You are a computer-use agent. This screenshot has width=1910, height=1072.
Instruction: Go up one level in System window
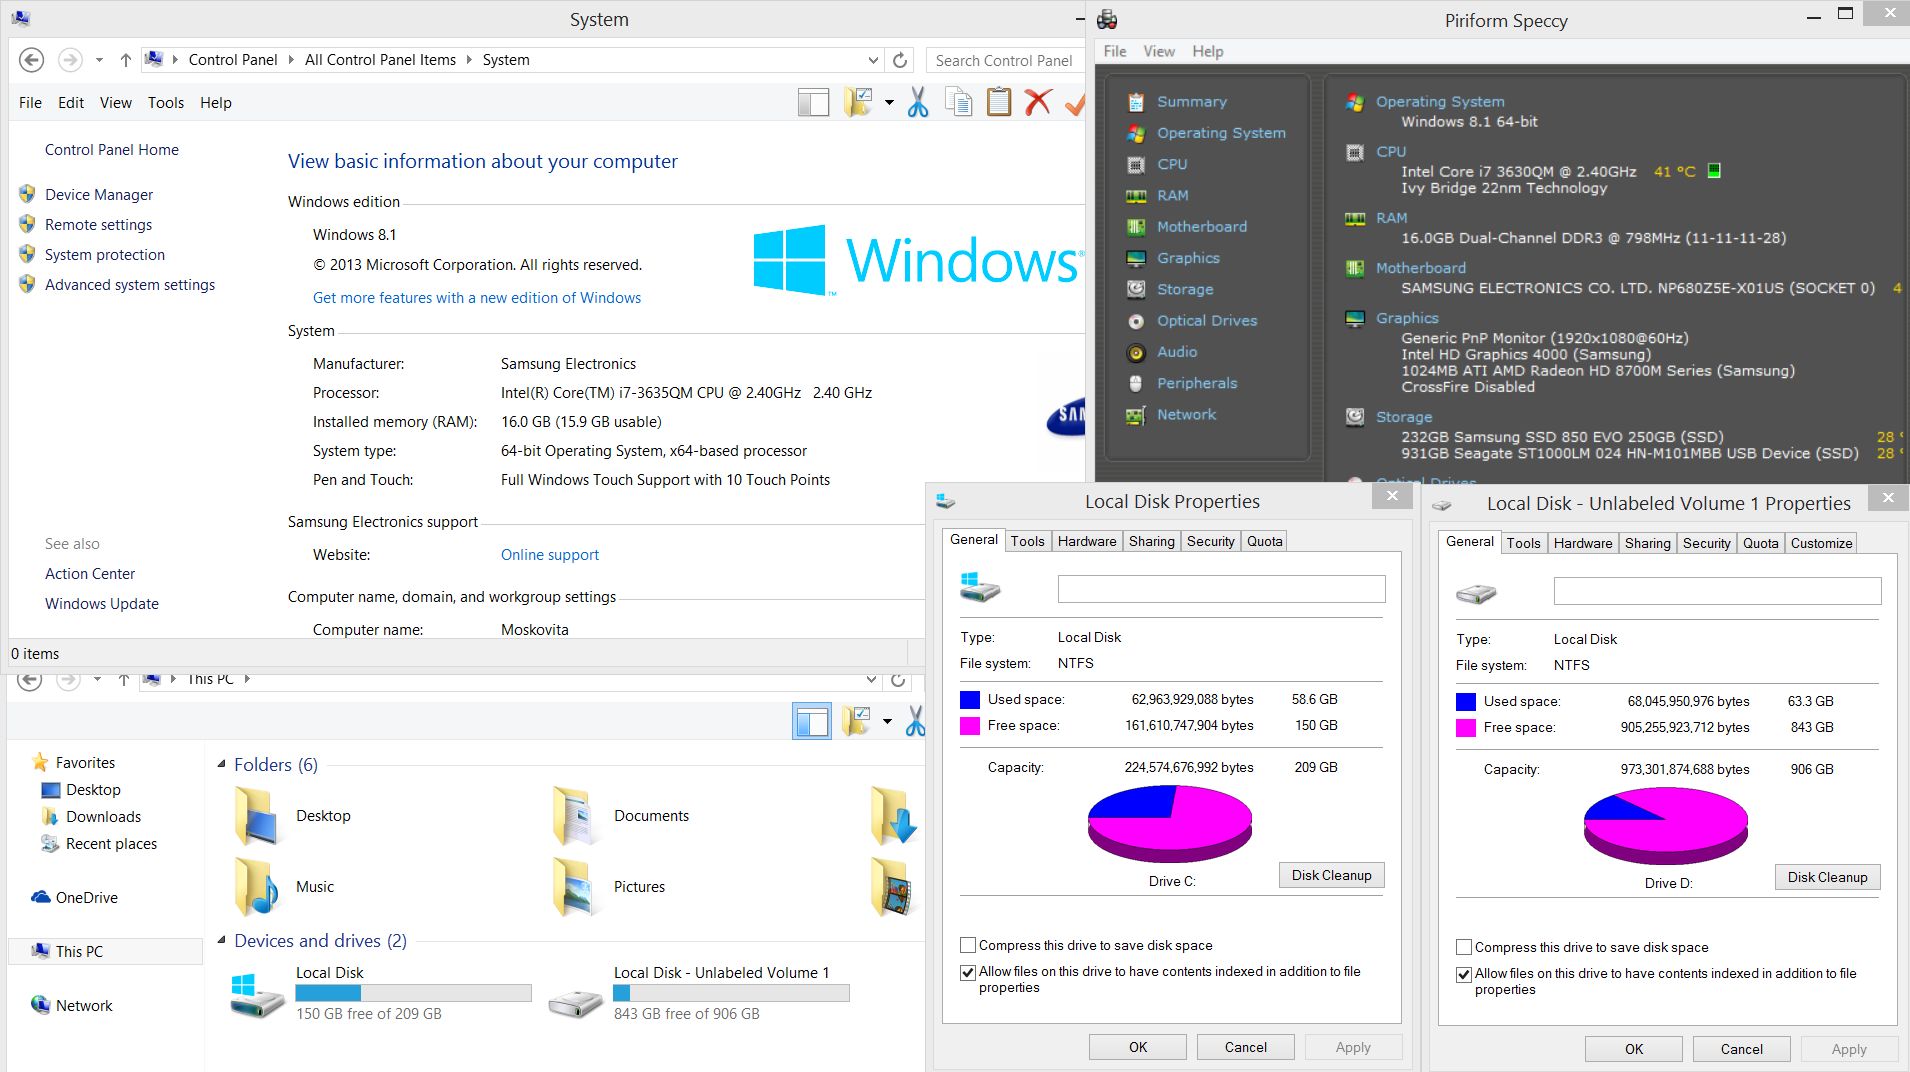point(125,60)
